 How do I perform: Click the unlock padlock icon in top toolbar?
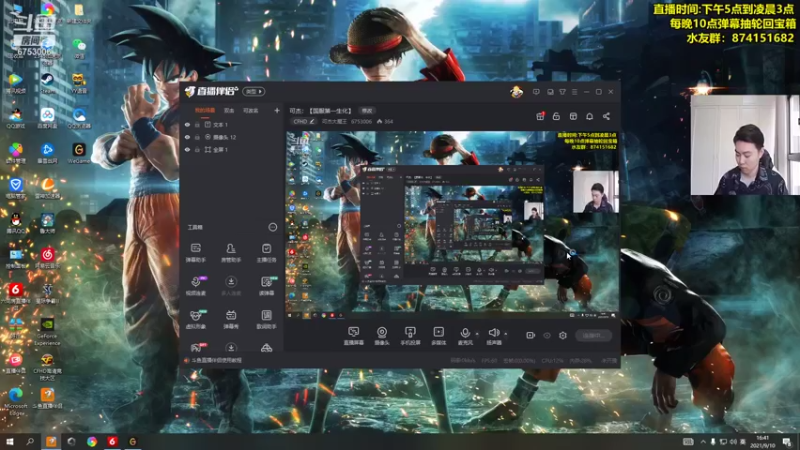point(556,116)
